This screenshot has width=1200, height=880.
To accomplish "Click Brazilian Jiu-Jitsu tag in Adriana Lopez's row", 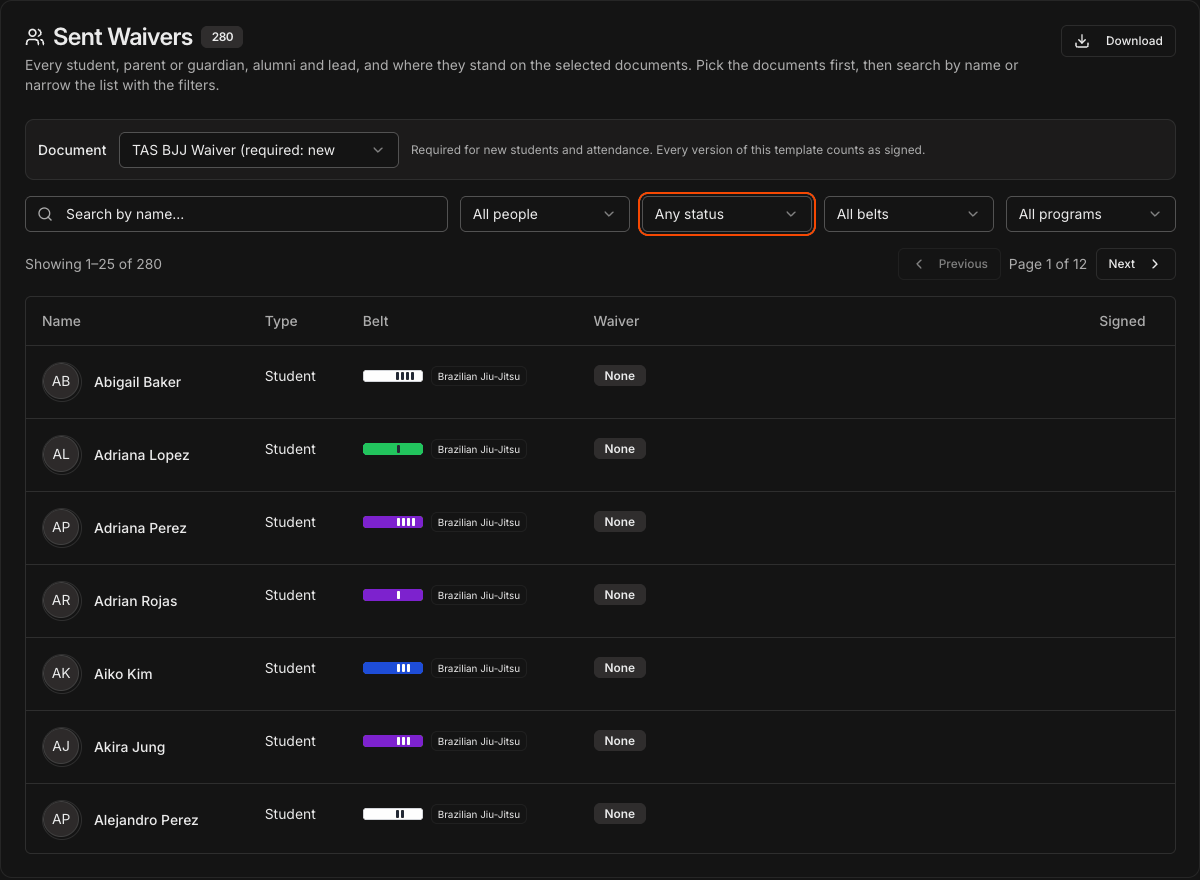I will click(479, 450).
